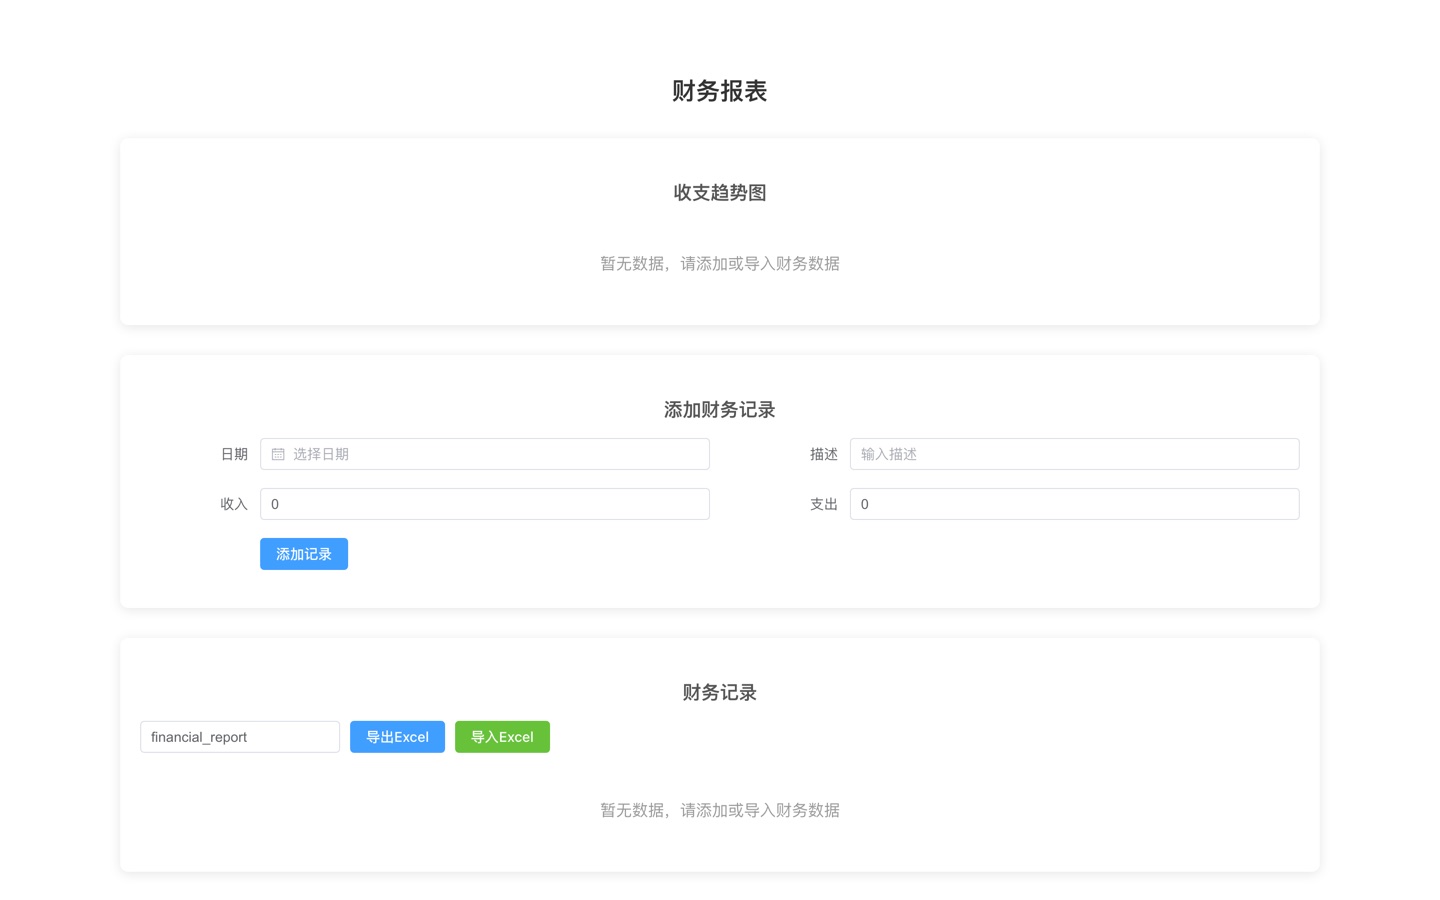Click the 财务报表 page title
Viewport: 1440px width, 900px height.
pos(720,91)
